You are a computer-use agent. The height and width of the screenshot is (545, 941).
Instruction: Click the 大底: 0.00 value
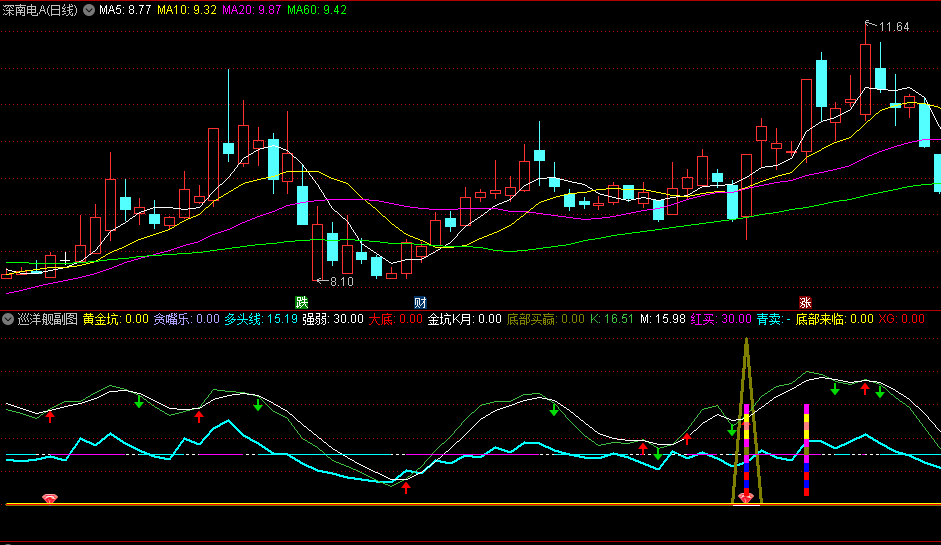(x=395, y=319)
